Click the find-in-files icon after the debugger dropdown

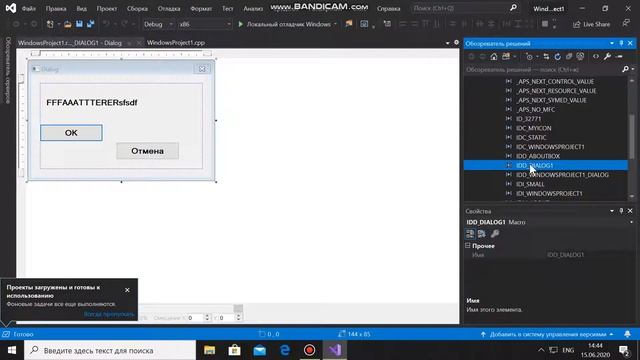[349, 24]
